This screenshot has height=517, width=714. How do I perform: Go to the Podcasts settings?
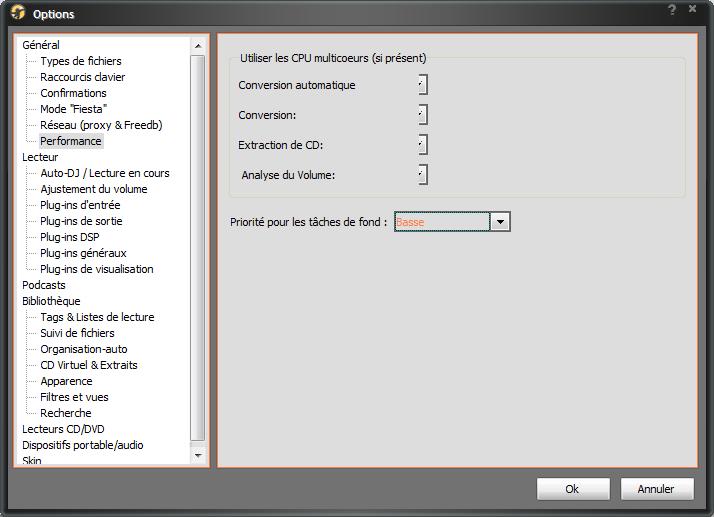[43, 285]
